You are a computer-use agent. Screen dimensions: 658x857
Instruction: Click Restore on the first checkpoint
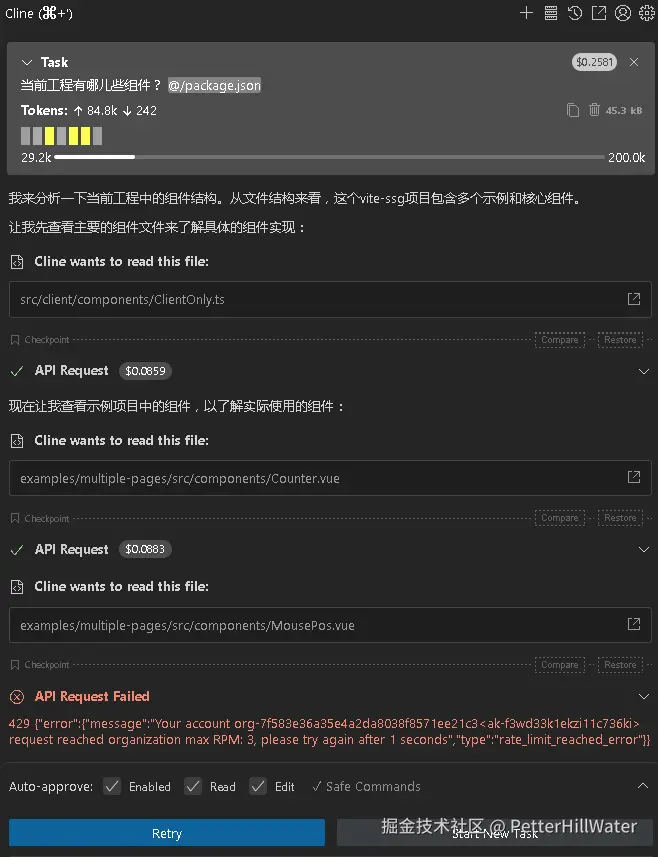620,339
